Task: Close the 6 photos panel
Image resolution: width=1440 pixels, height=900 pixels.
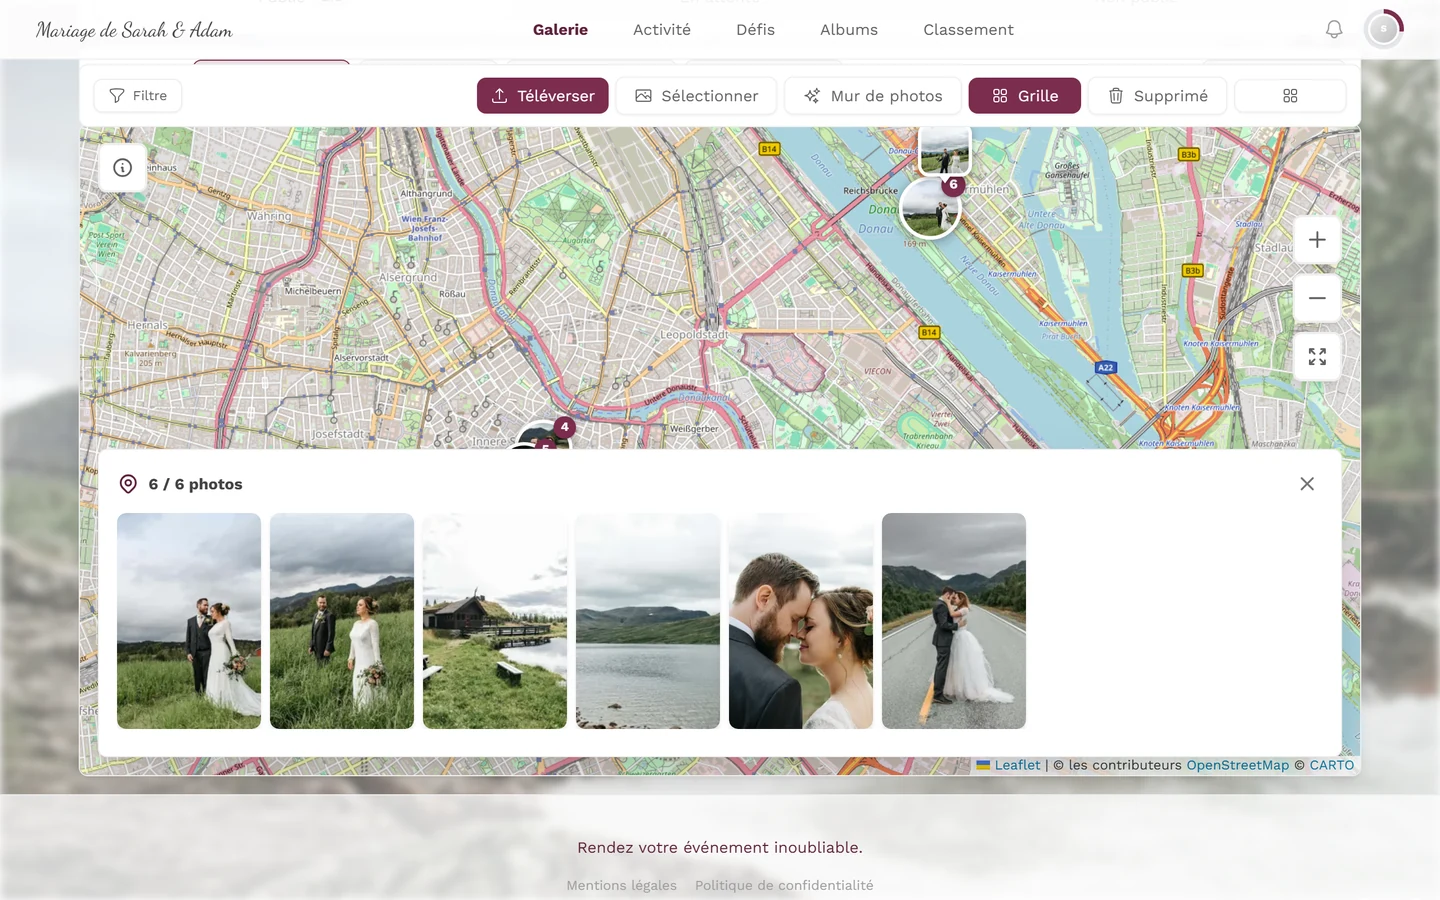Action: tap(1307, 484)
